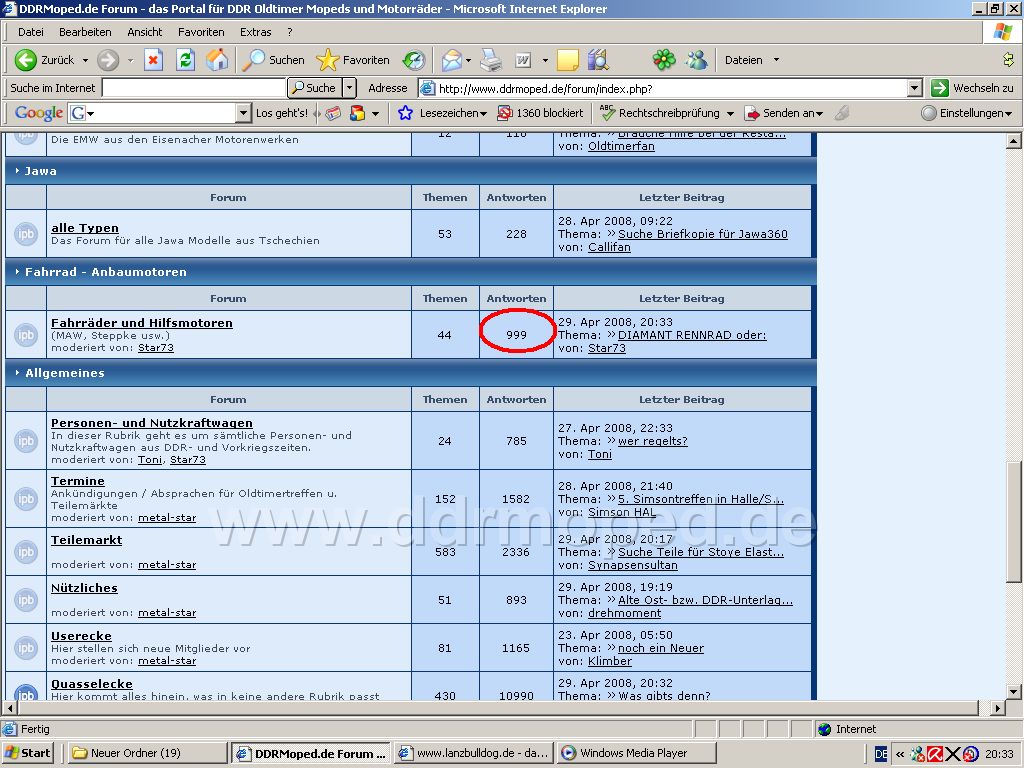Click the Stop loading icon in toolbar

[153, 60]
